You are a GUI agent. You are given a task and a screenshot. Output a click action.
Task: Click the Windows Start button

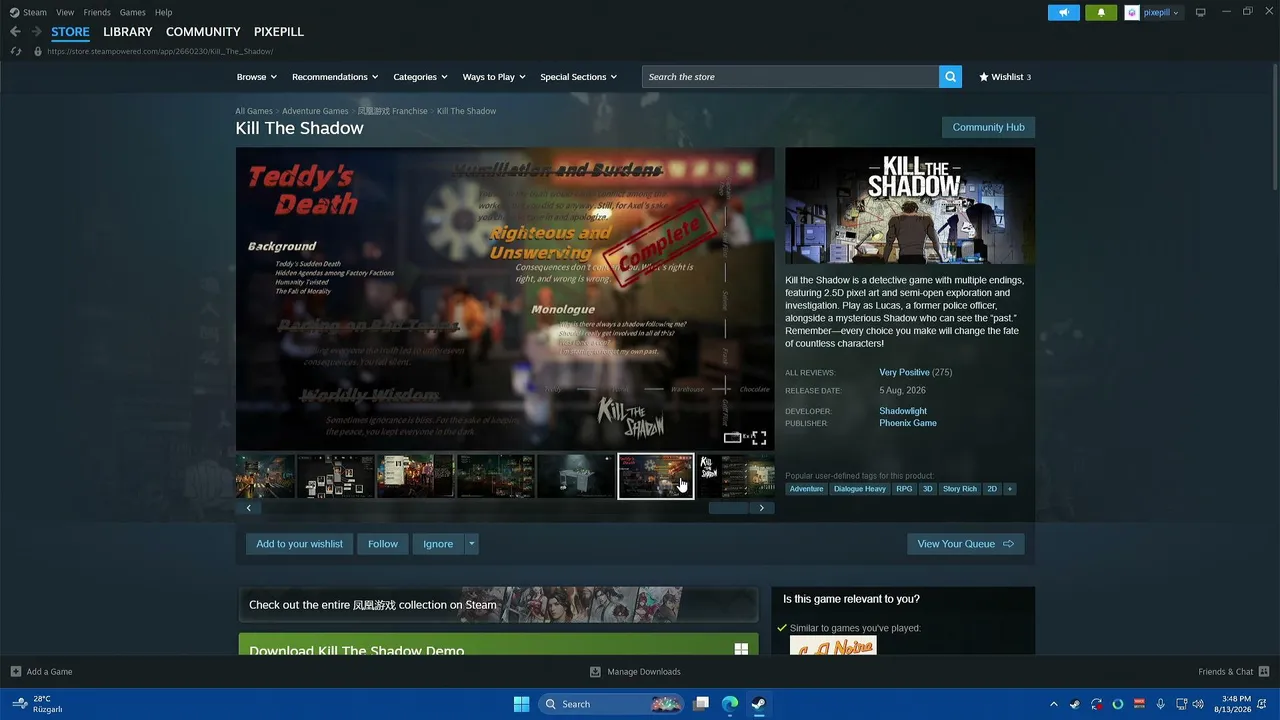click(x=521, y=704)
